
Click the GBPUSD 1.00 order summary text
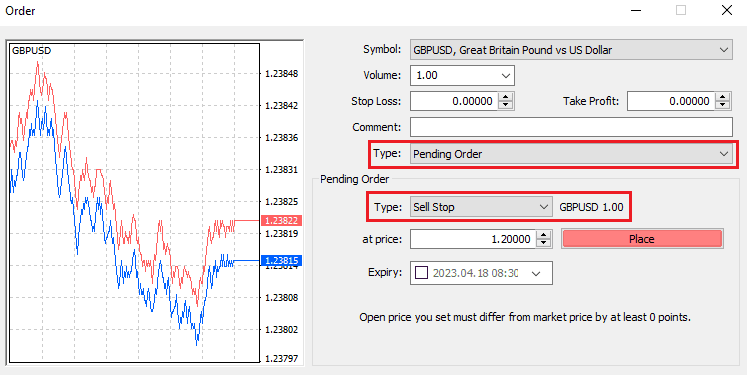(x=591, y=207)
